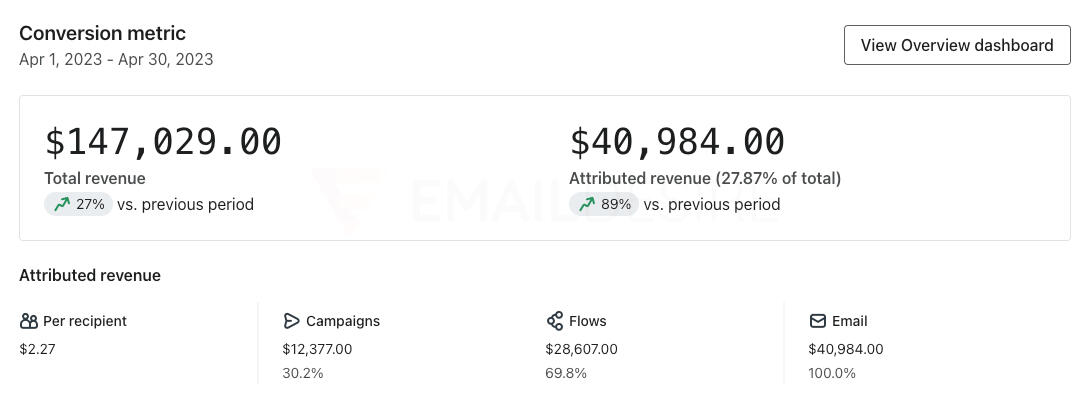Click the Per recipient people icon
1089x403 pixels.
pos(29,321)
